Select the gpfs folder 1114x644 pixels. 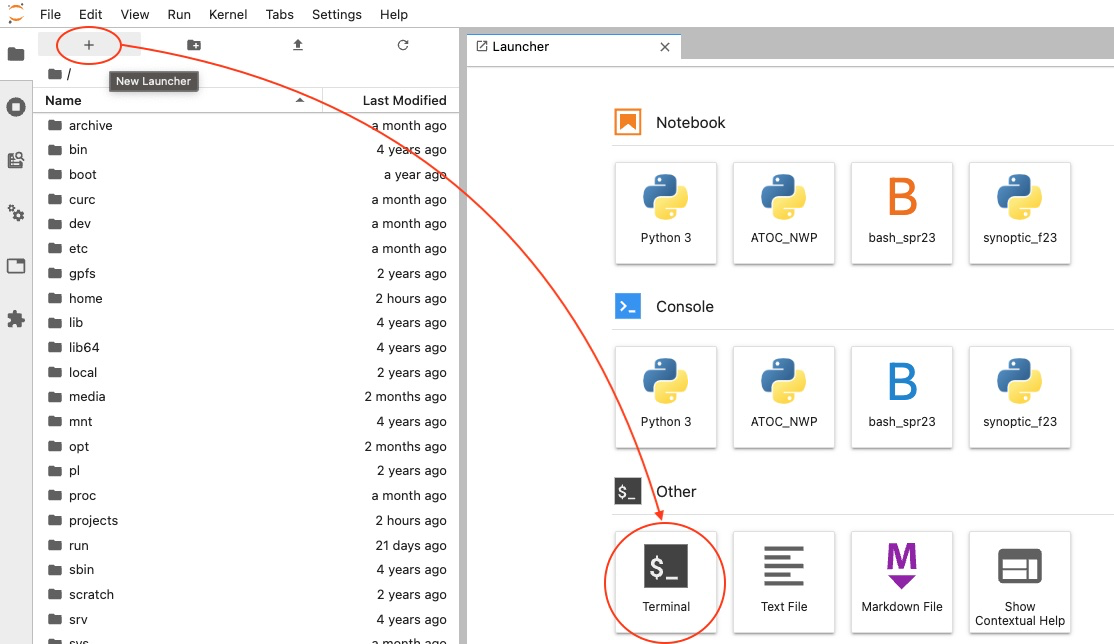pos(247,273)
